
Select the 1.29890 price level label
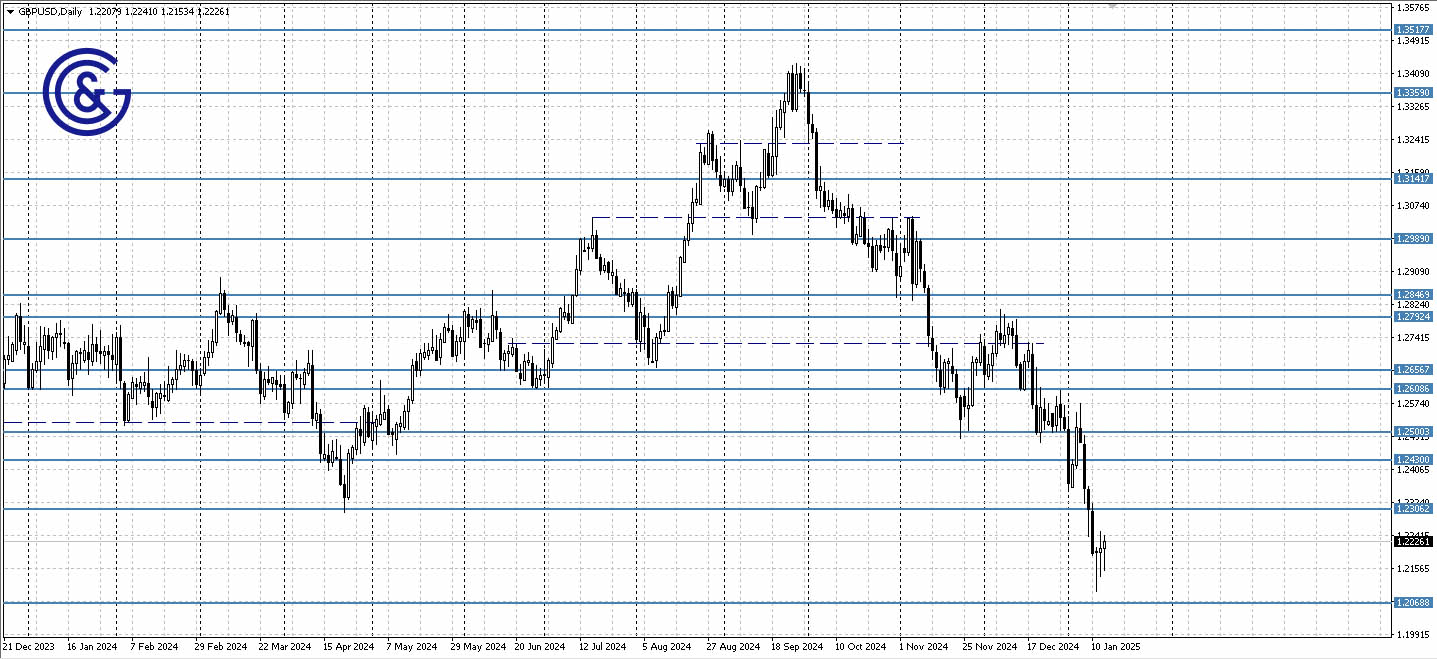[1412, 237]
